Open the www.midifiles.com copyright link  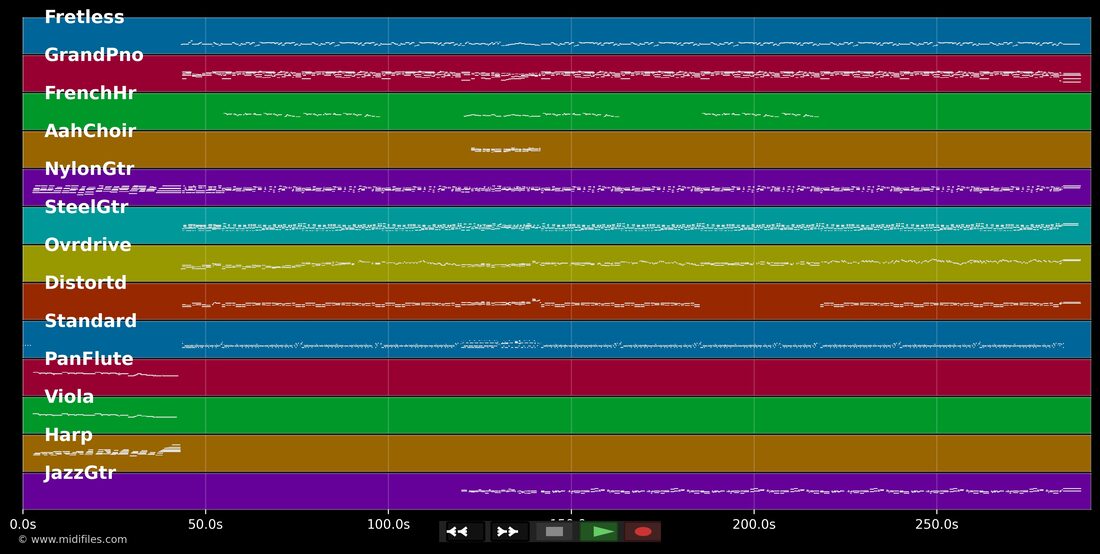(73, 539)
